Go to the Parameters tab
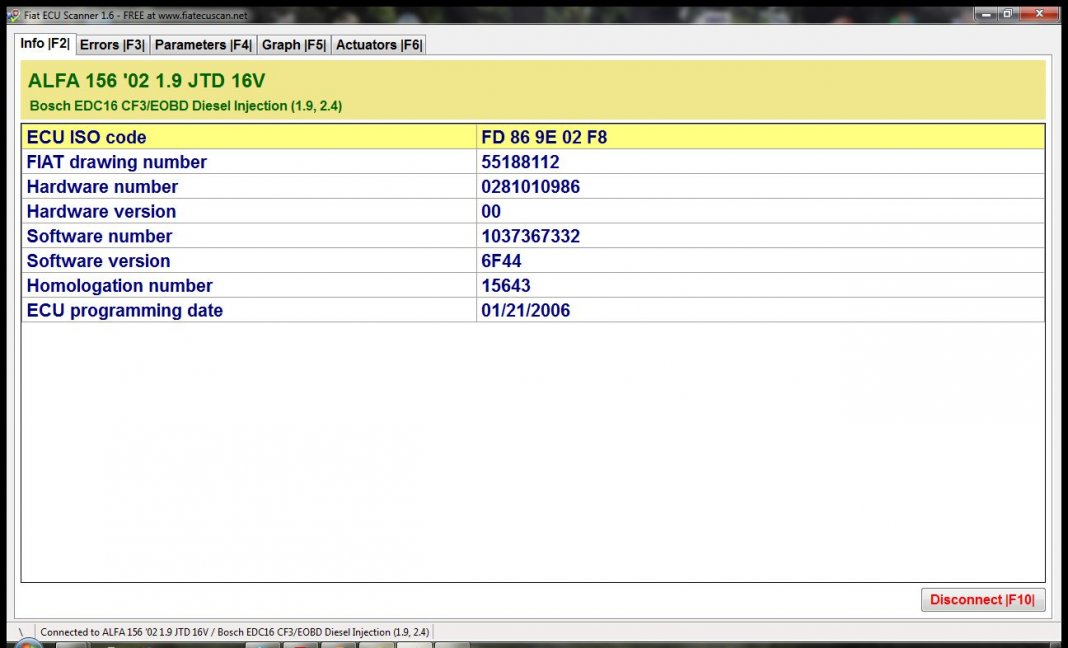This screenshot has width=1068, height=648. 203,45
